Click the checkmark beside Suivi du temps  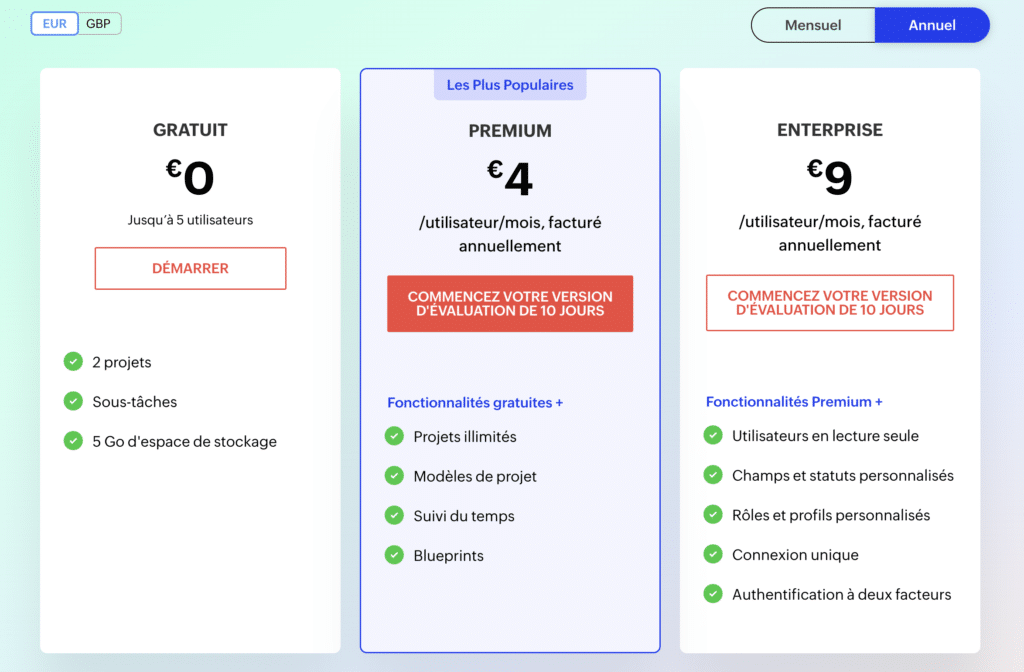pos(394,515)
